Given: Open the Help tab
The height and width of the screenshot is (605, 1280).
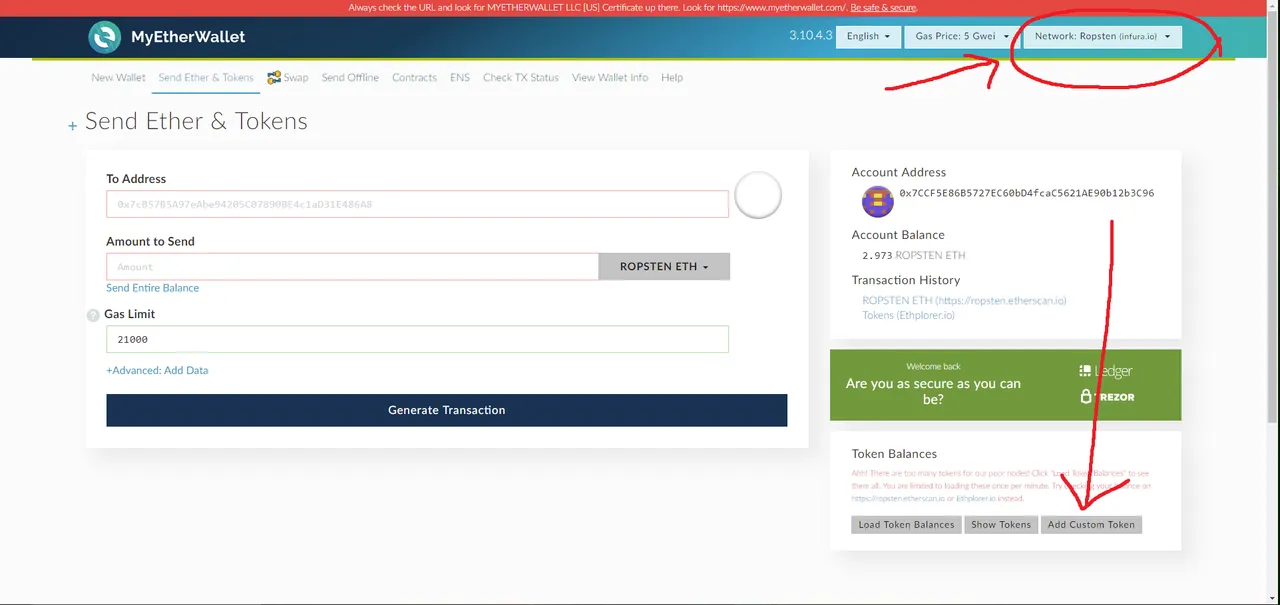Looking at the screenshot, I should [672, 77].
